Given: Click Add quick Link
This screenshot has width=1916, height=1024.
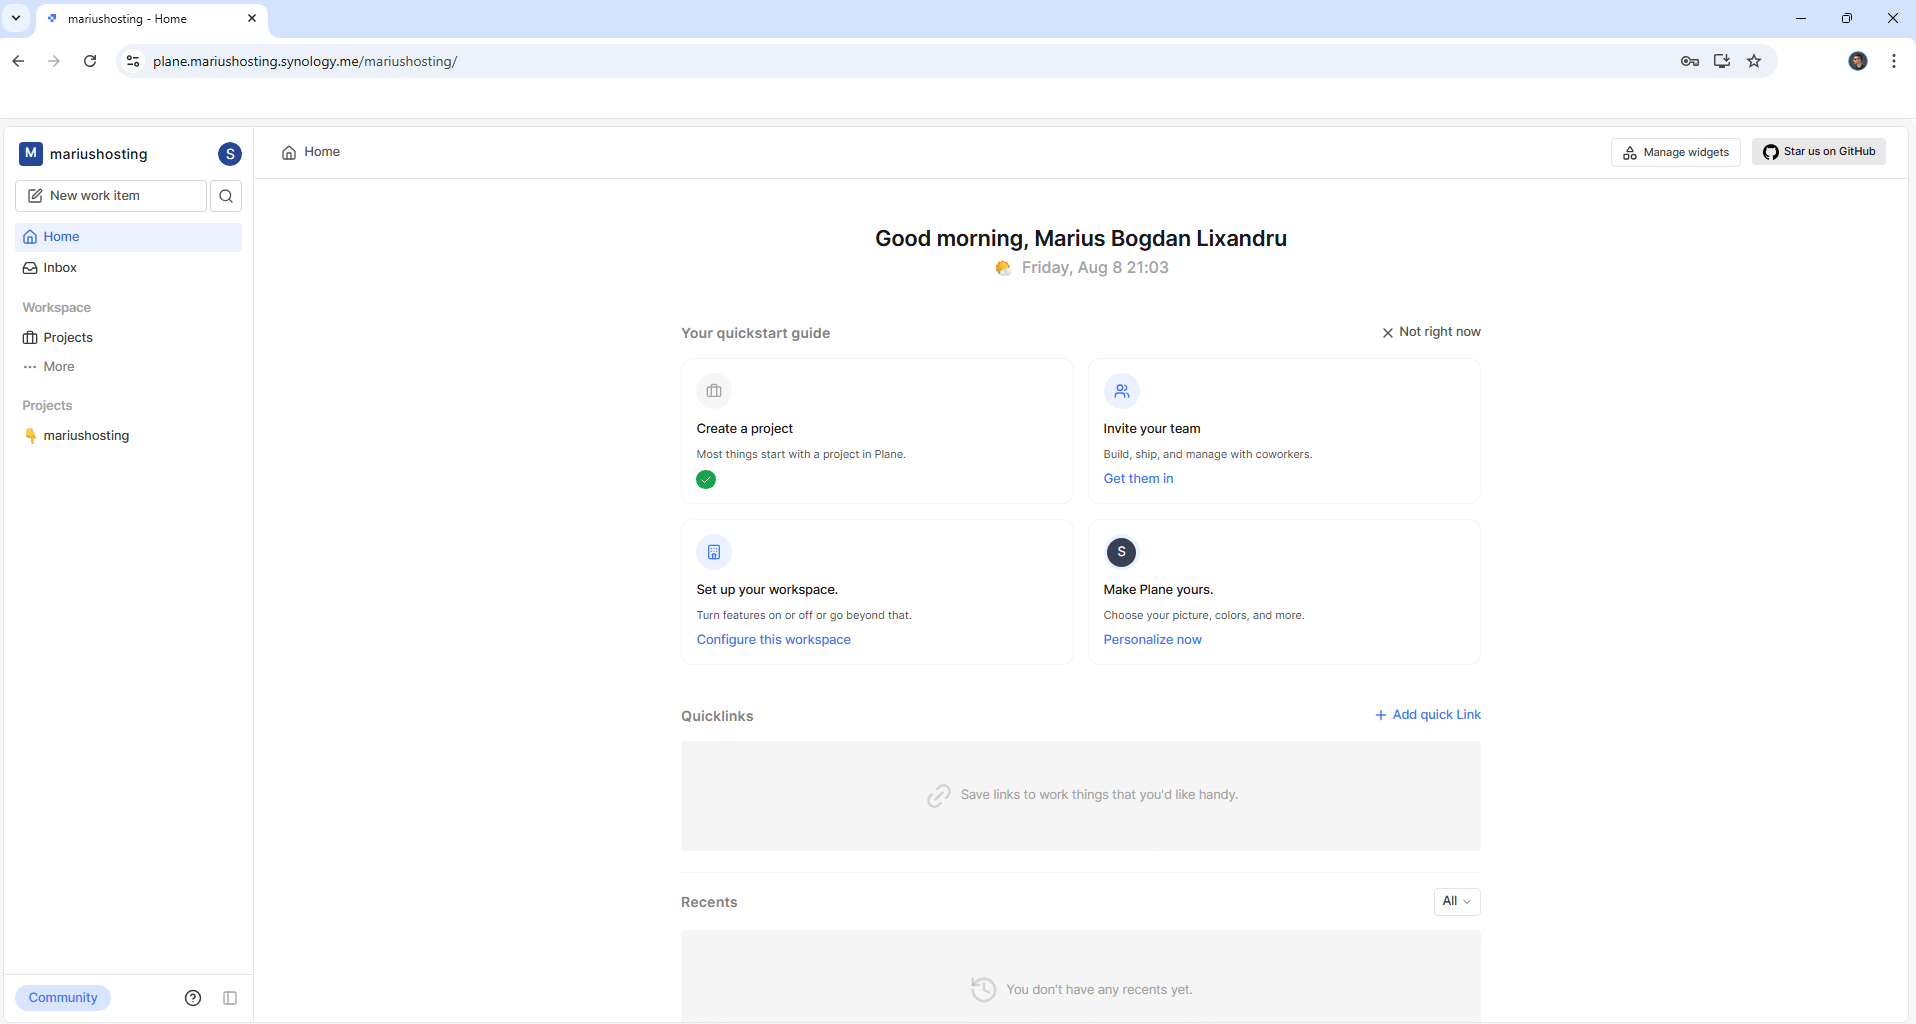Looking at the screenshot, I should 1428,715.
